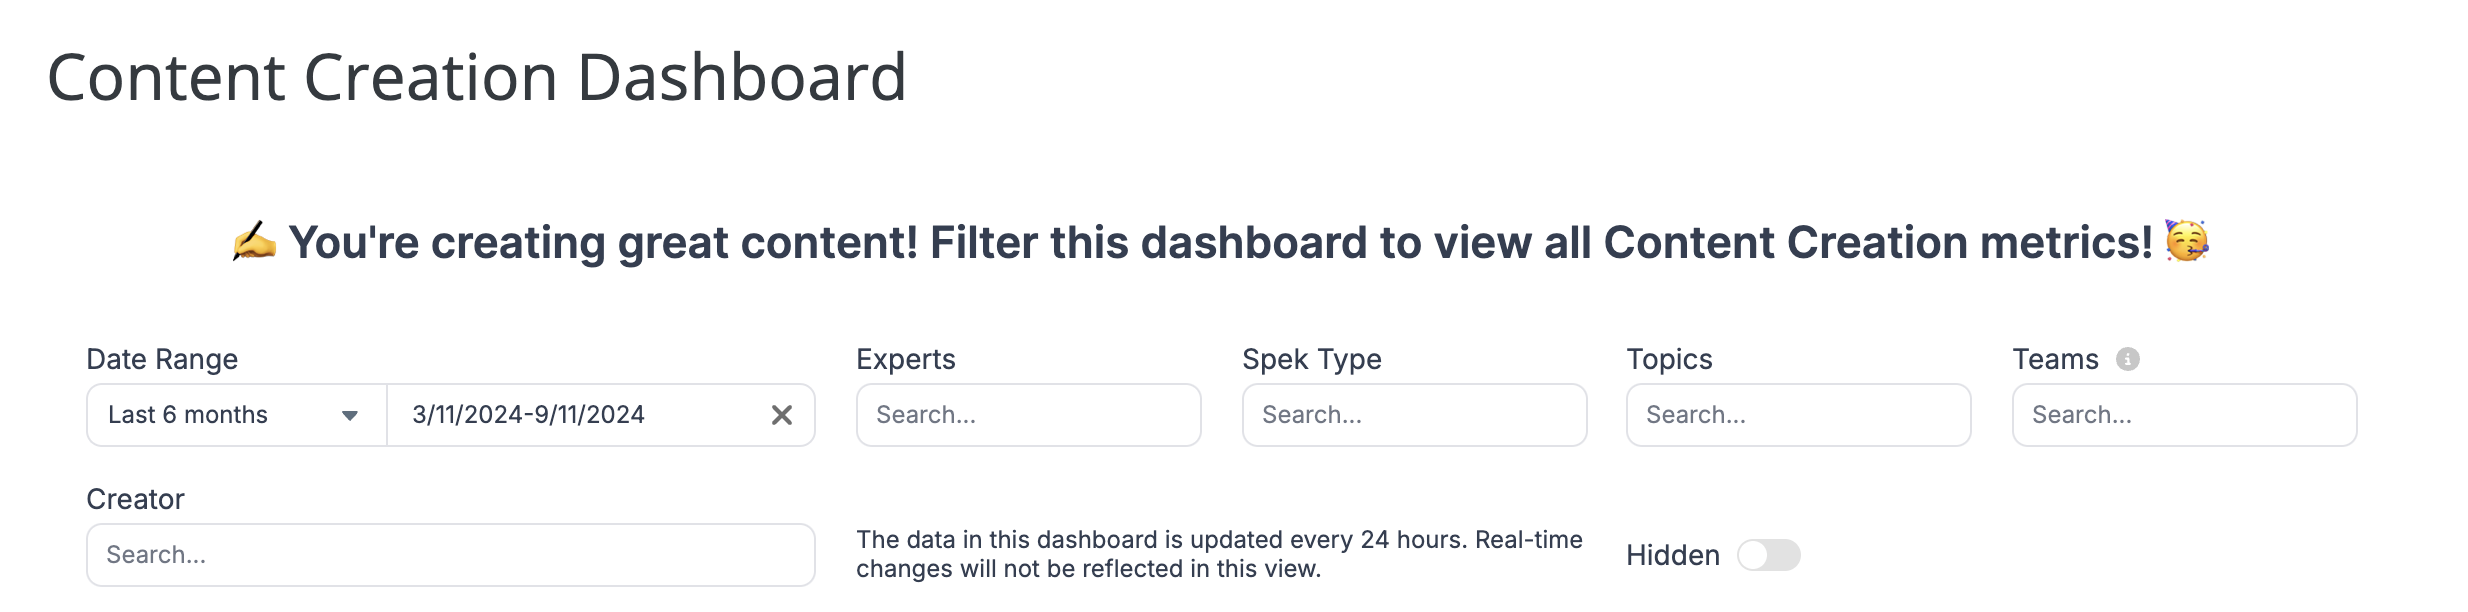Click the Creator label

(135, 499)
